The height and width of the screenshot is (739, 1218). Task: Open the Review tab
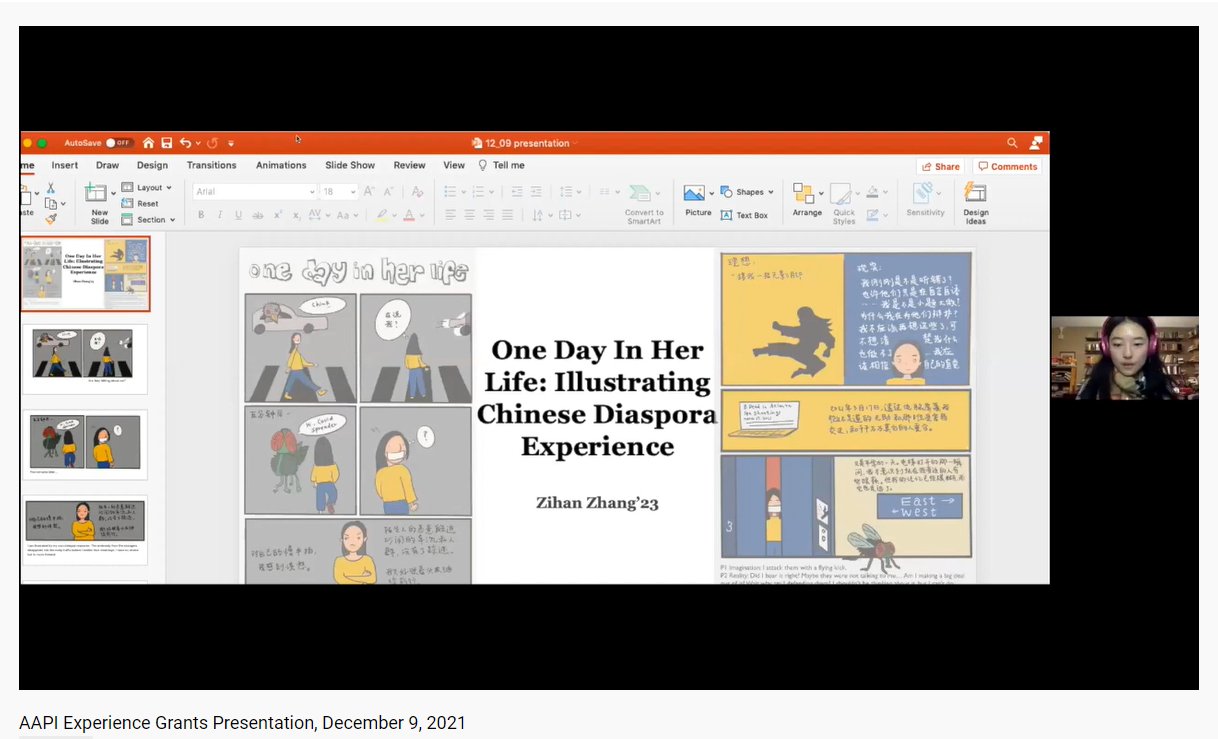pyautogui.click(x=409, y=165)
